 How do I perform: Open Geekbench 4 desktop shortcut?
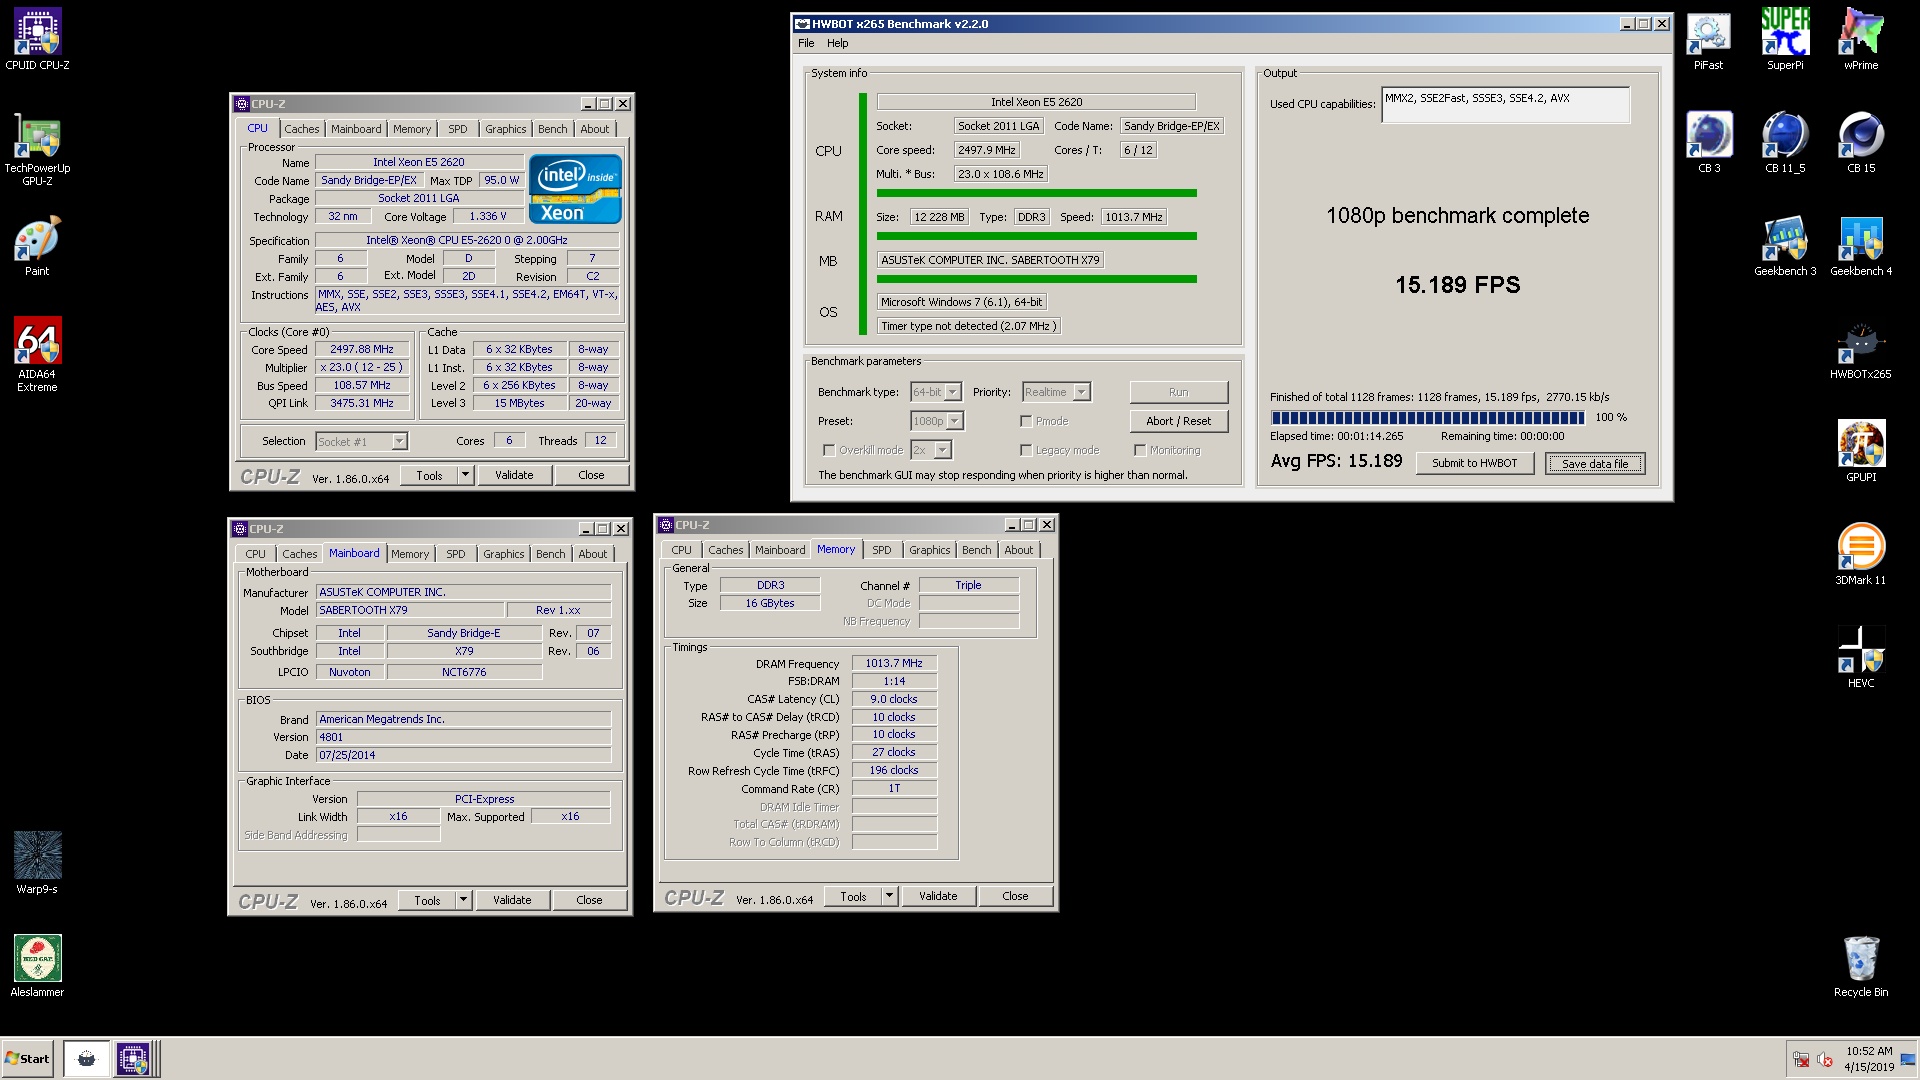[x=1861, y=246]
